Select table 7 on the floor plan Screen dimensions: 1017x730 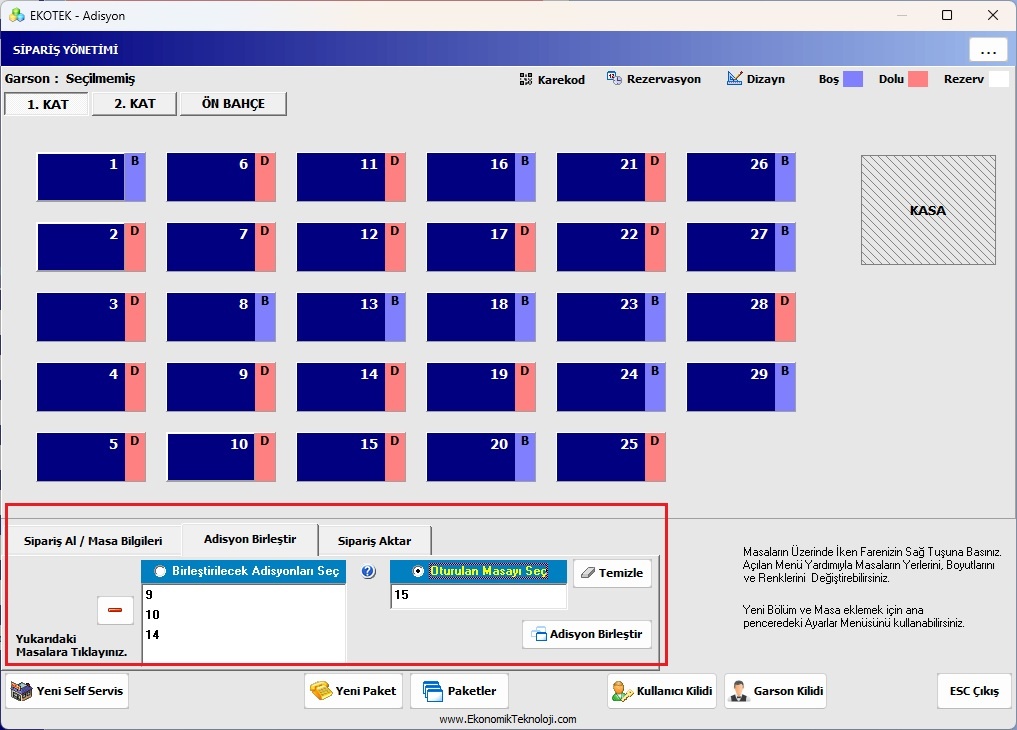(x=221, y=248)
